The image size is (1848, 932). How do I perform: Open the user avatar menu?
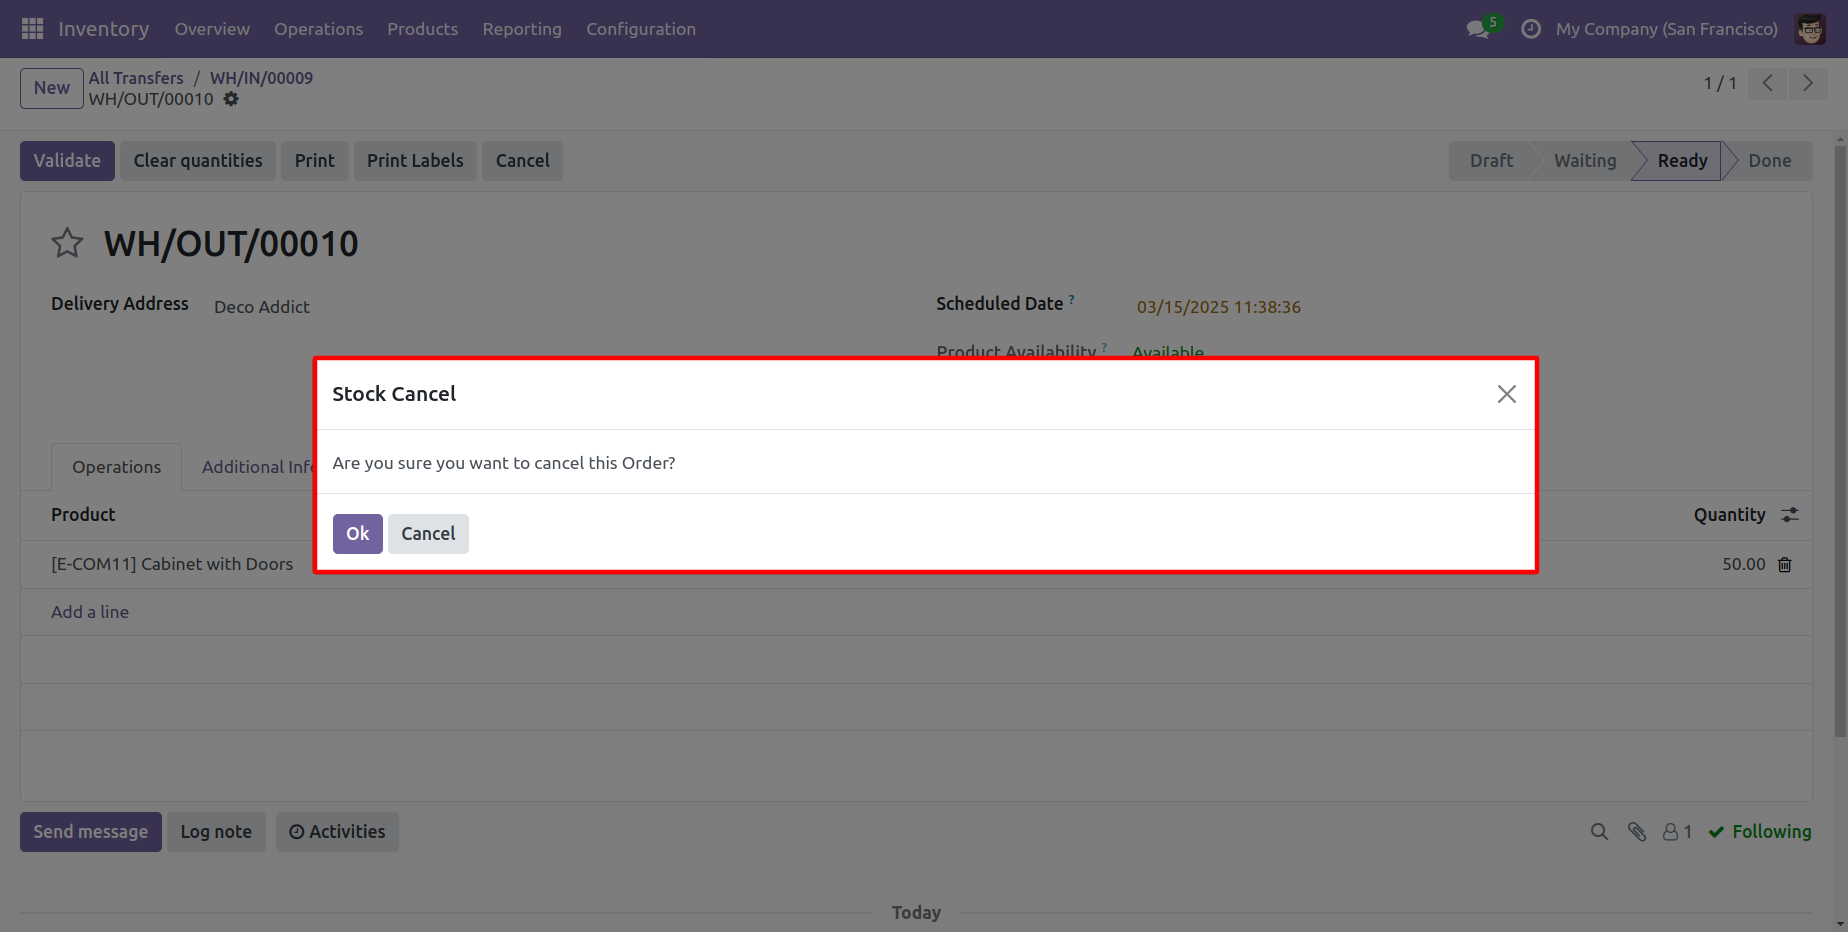(1811, 29)
